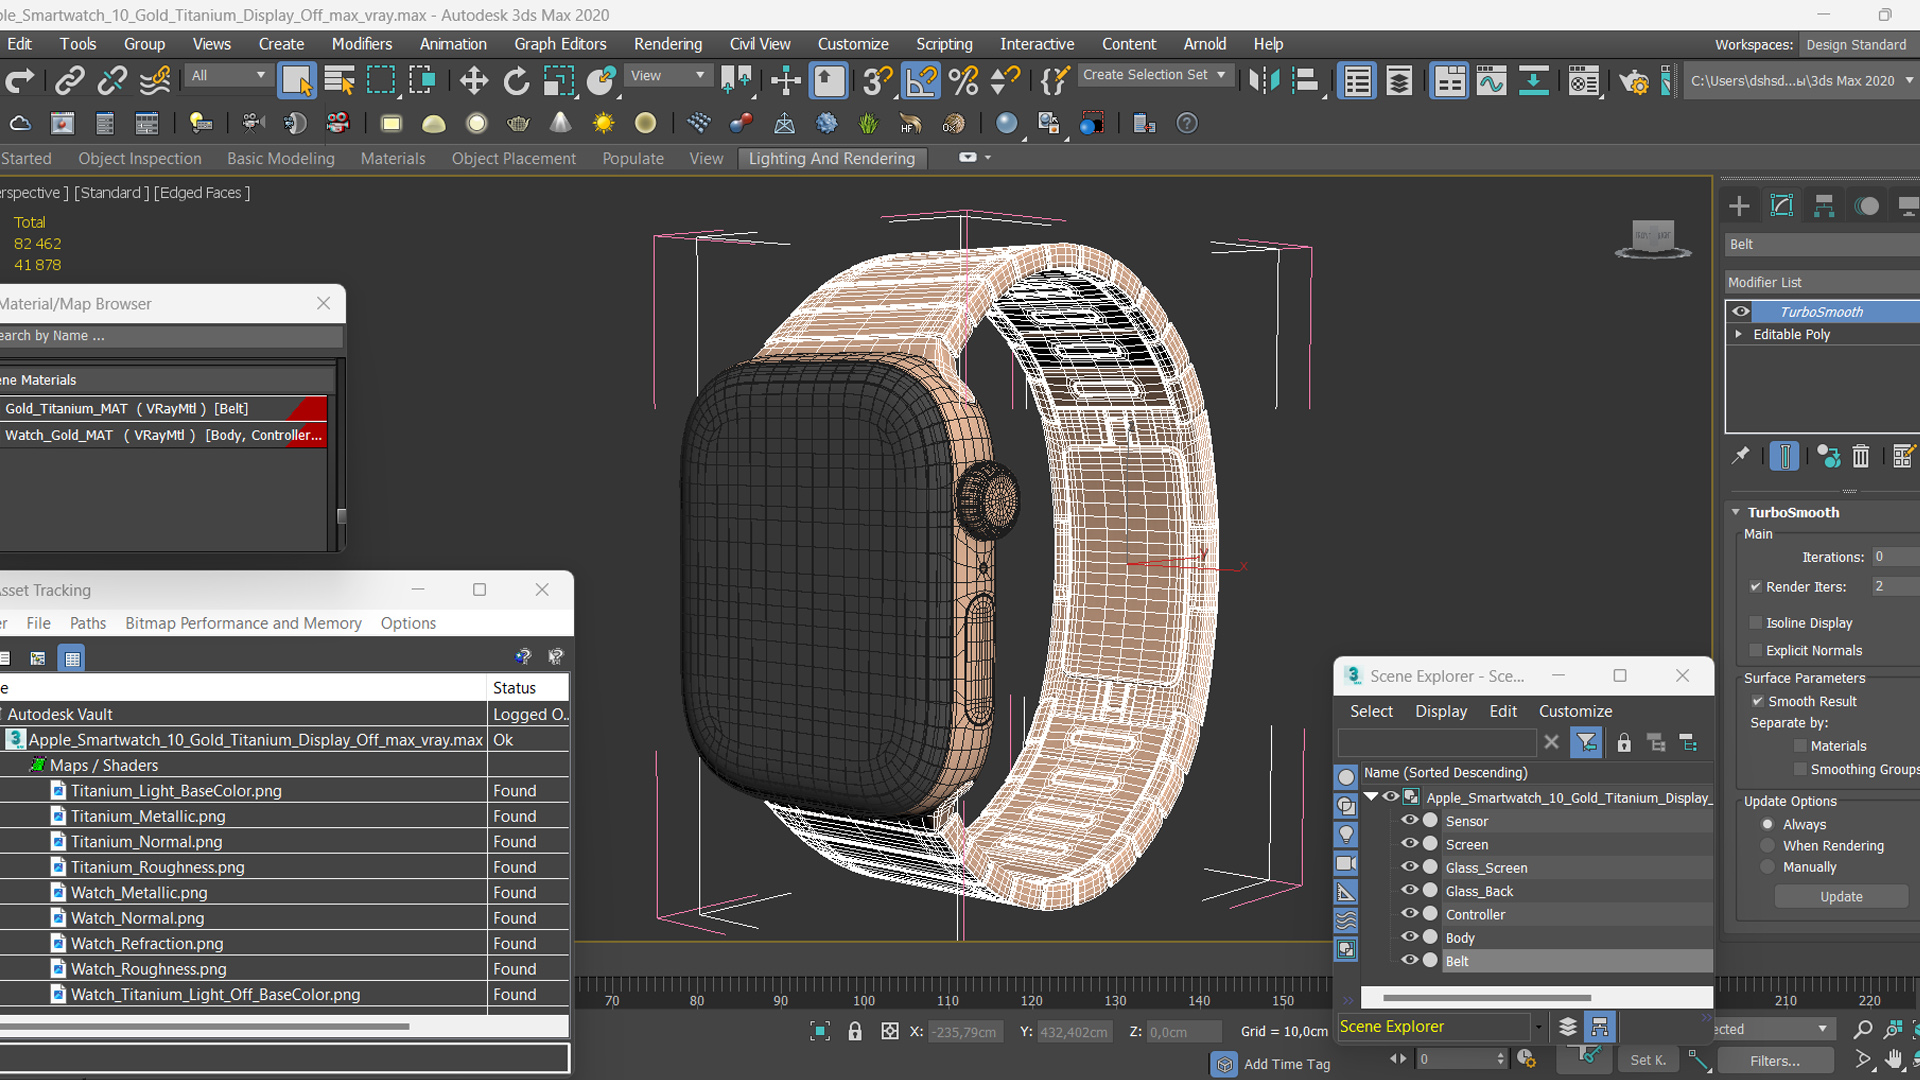Image resolution: width=1920 pixels, height=1080 pixels.
Task: Toggle TurboSmooth modifier visibility eye
Action: tap(1741, 312)
